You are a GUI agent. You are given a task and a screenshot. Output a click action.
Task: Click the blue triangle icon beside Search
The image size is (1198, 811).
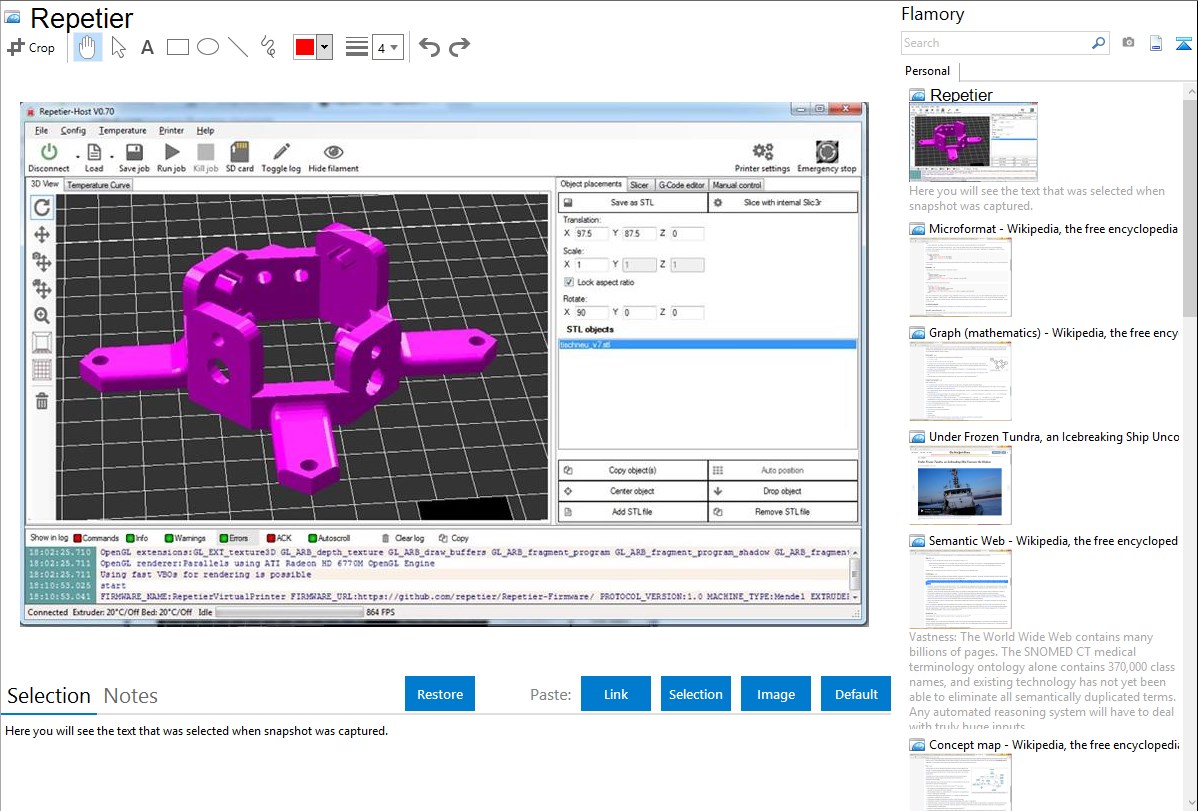pyautogui.click(x=1183, y=43)
